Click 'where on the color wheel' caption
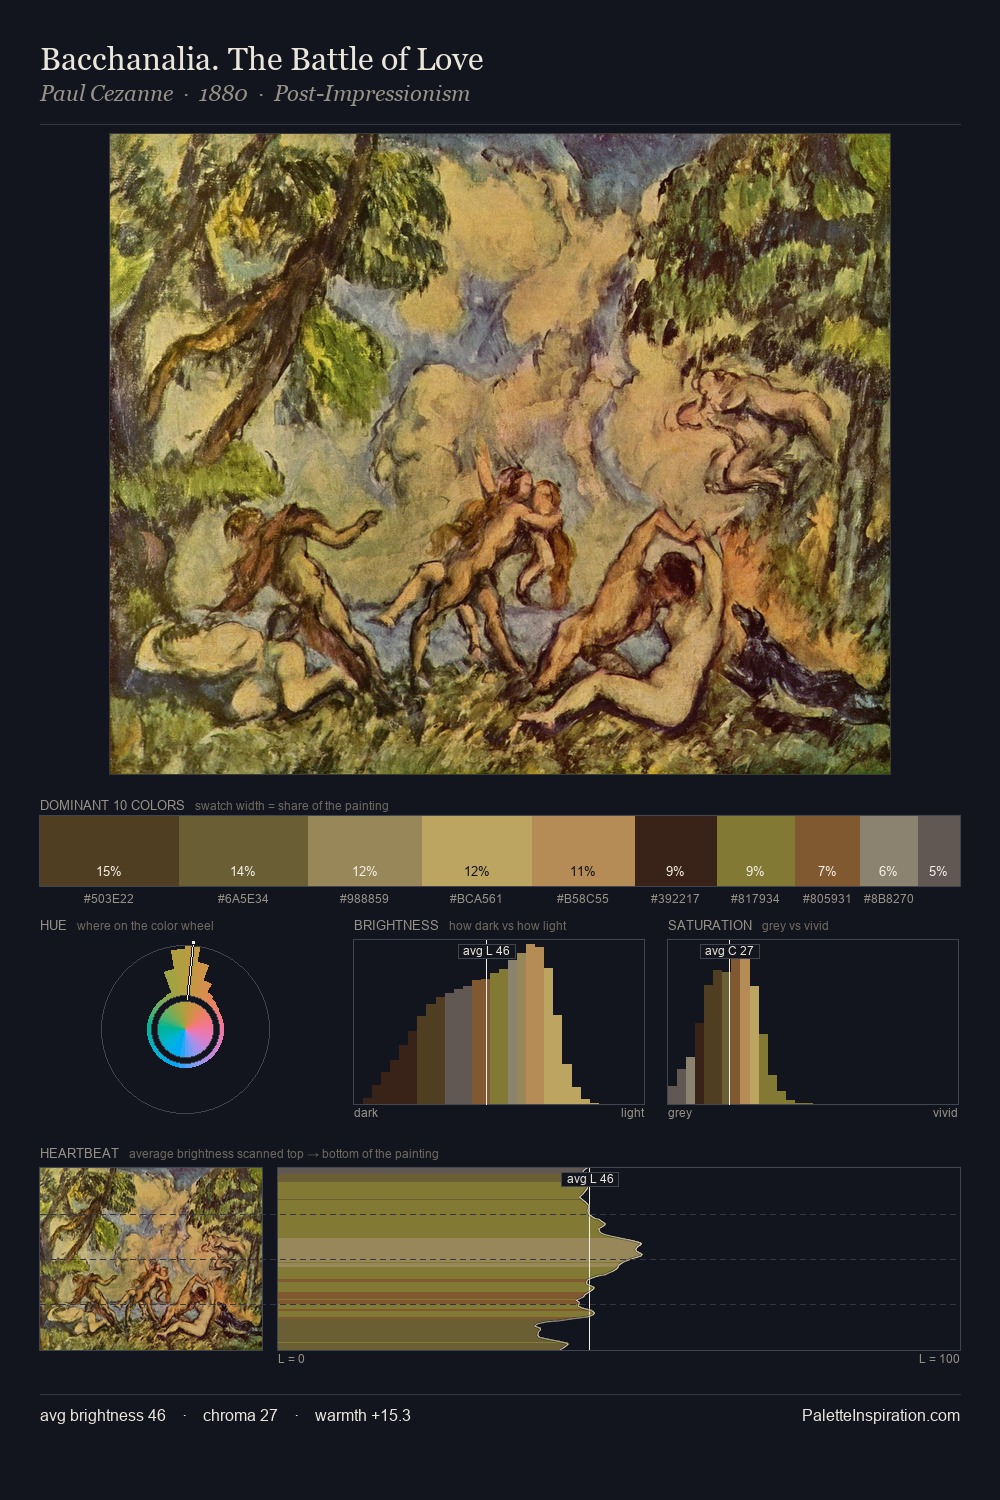1000x1500 pixels. [145, 926]
